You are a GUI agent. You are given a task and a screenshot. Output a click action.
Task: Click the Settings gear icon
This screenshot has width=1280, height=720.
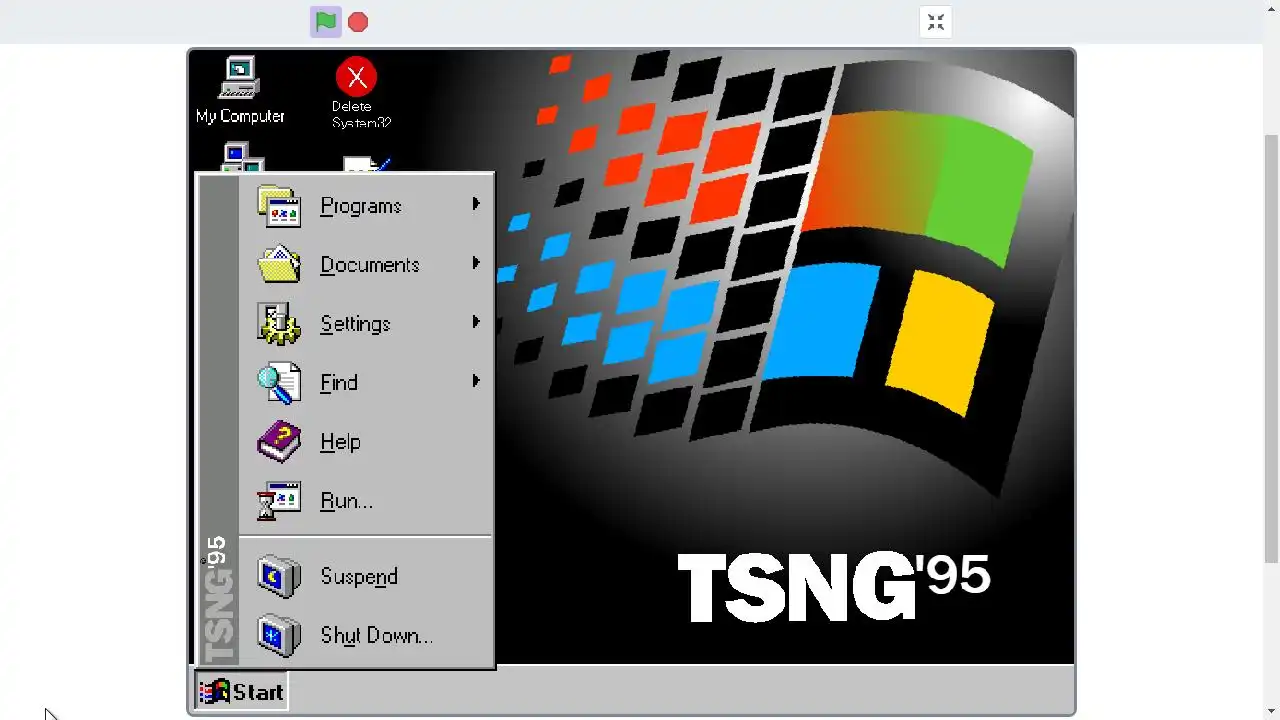(279, 324)
